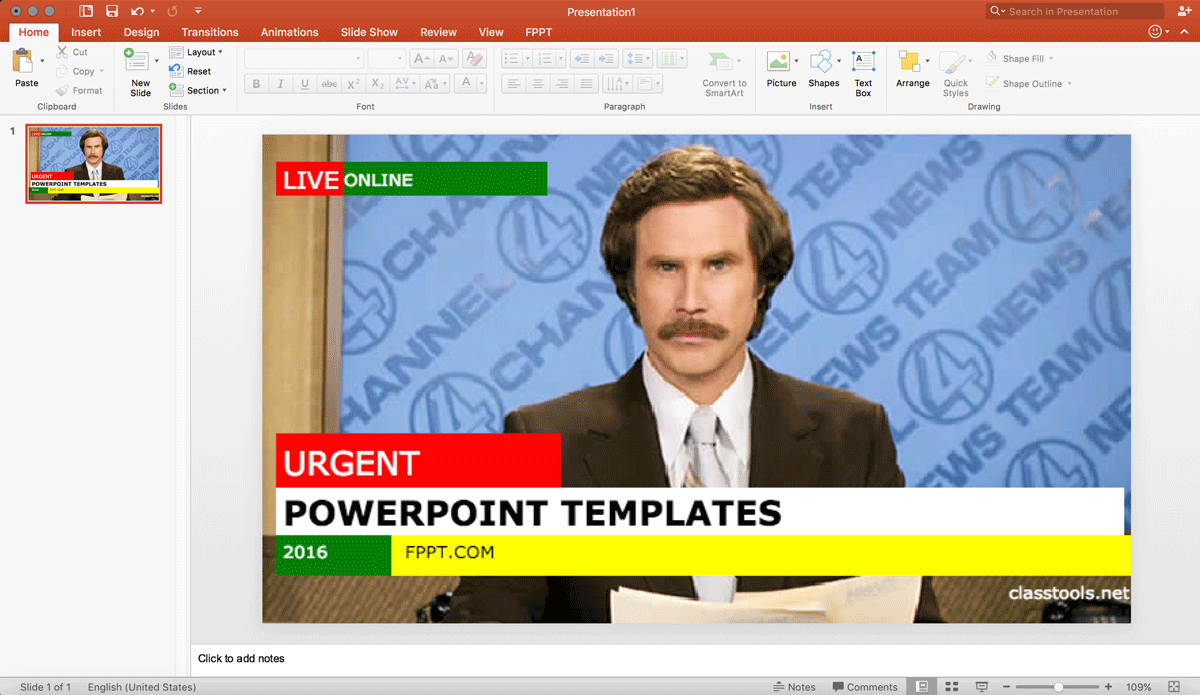Click the Reset slide icon
Viewport: 1200px width, 695px height.
pyautogui.click(x=176, y=71)
